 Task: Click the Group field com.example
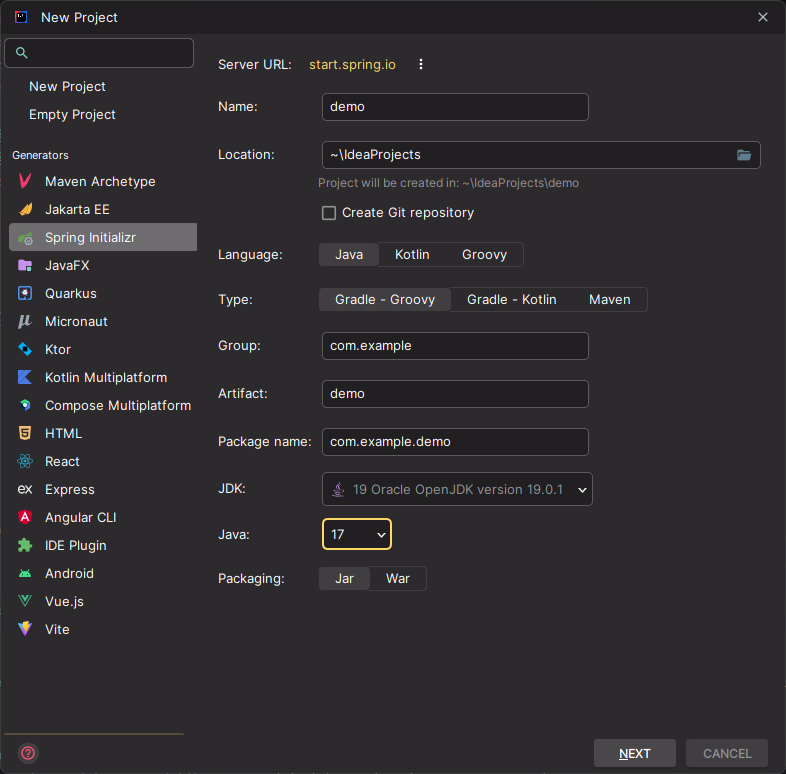[x=455, y=346]
